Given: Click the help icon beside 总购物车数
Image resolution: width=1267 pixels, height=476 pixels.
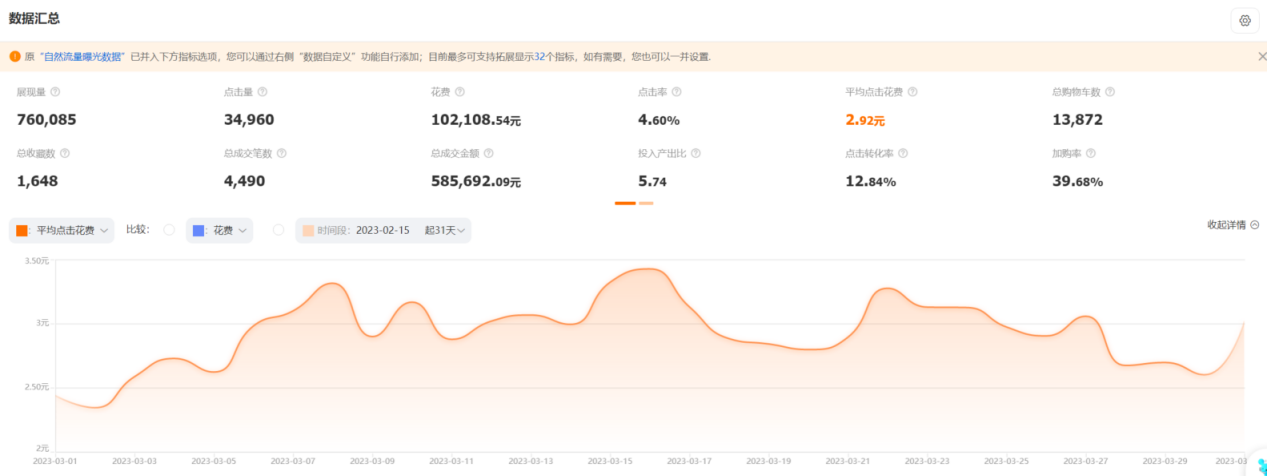Looking at the screenshot, I should (x=1110, y=92).
